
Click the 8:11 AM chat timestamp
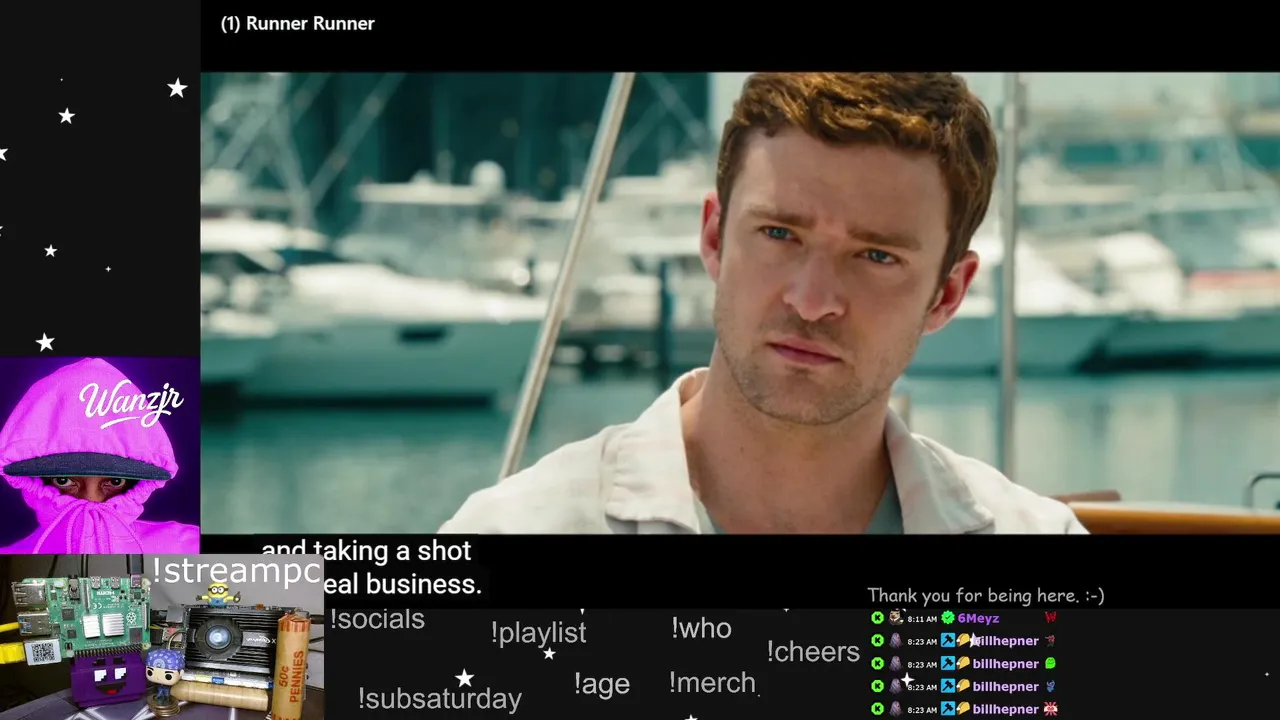click(922, 619)
